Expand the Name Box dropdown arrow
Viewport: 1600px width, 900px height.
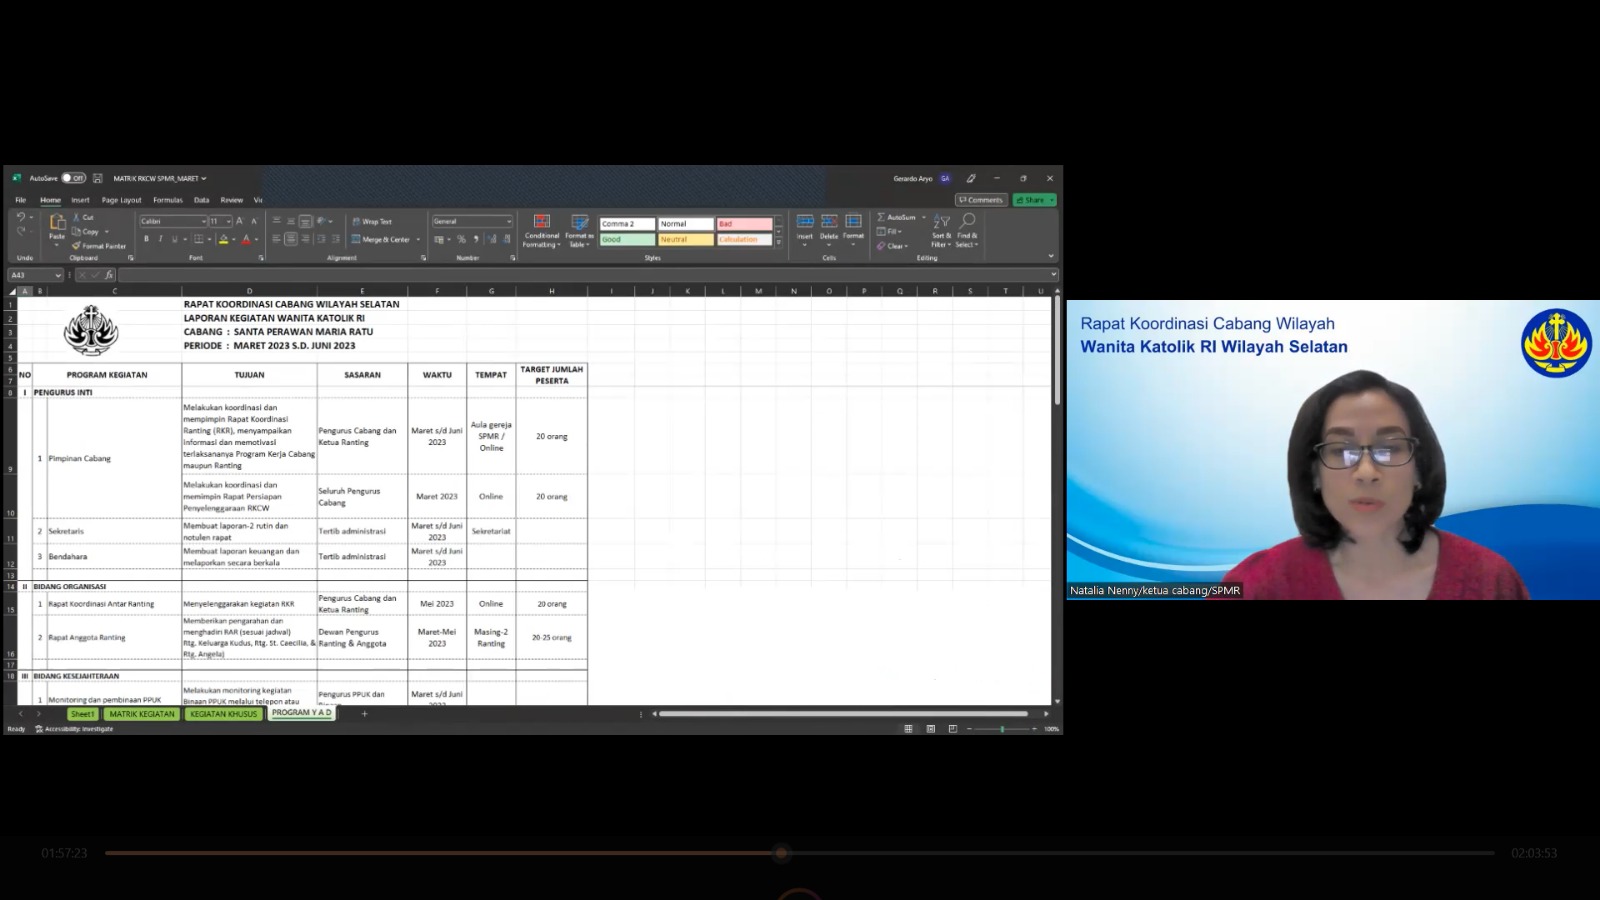[x=58, y=275]
